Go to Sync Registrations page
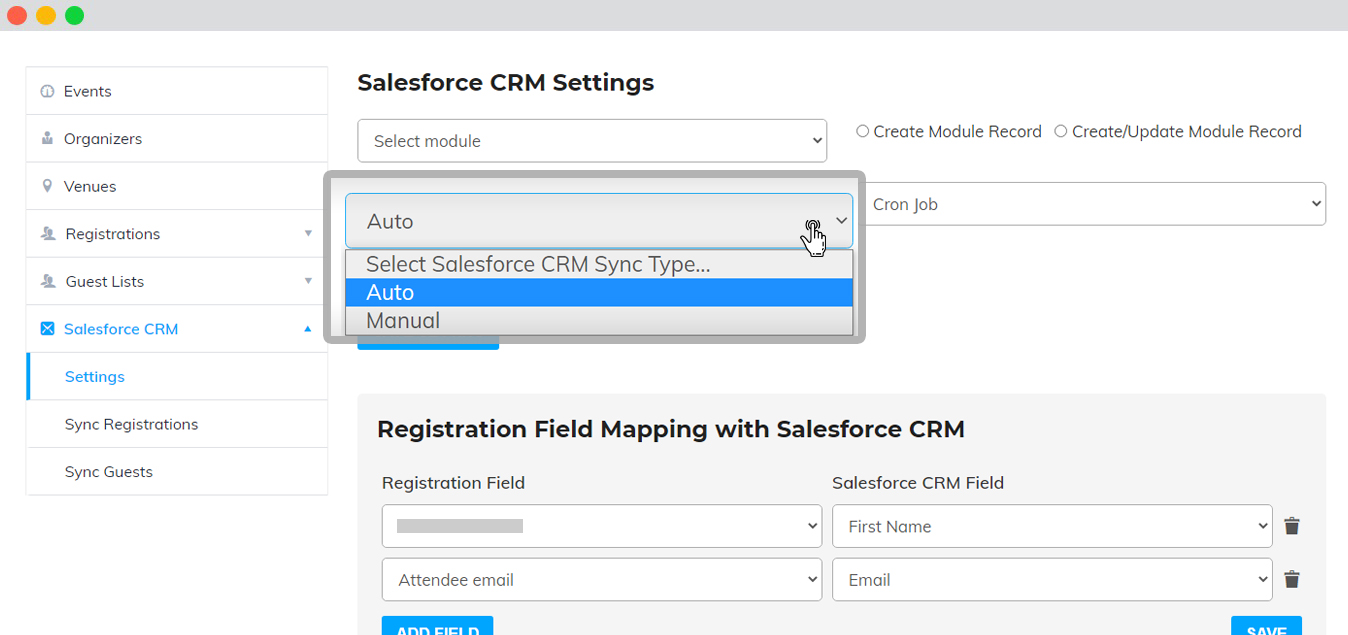 point(177,424)
